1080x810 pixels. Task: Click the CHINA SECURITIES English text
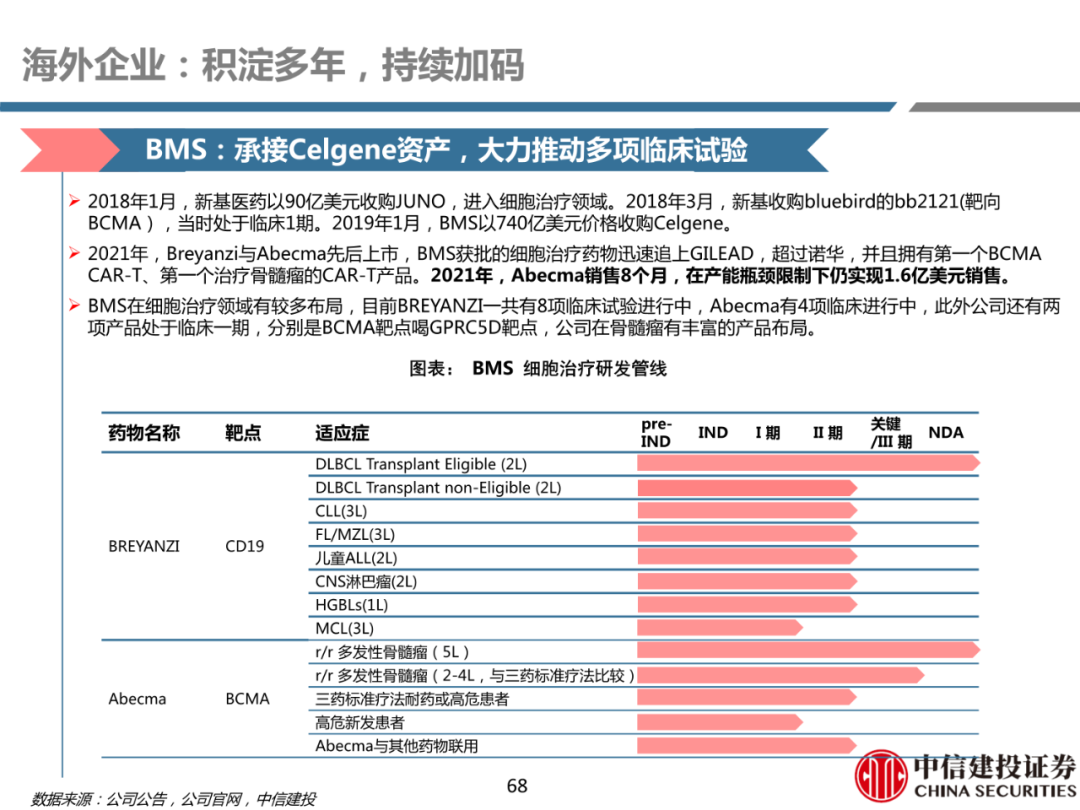click(995, 791)
